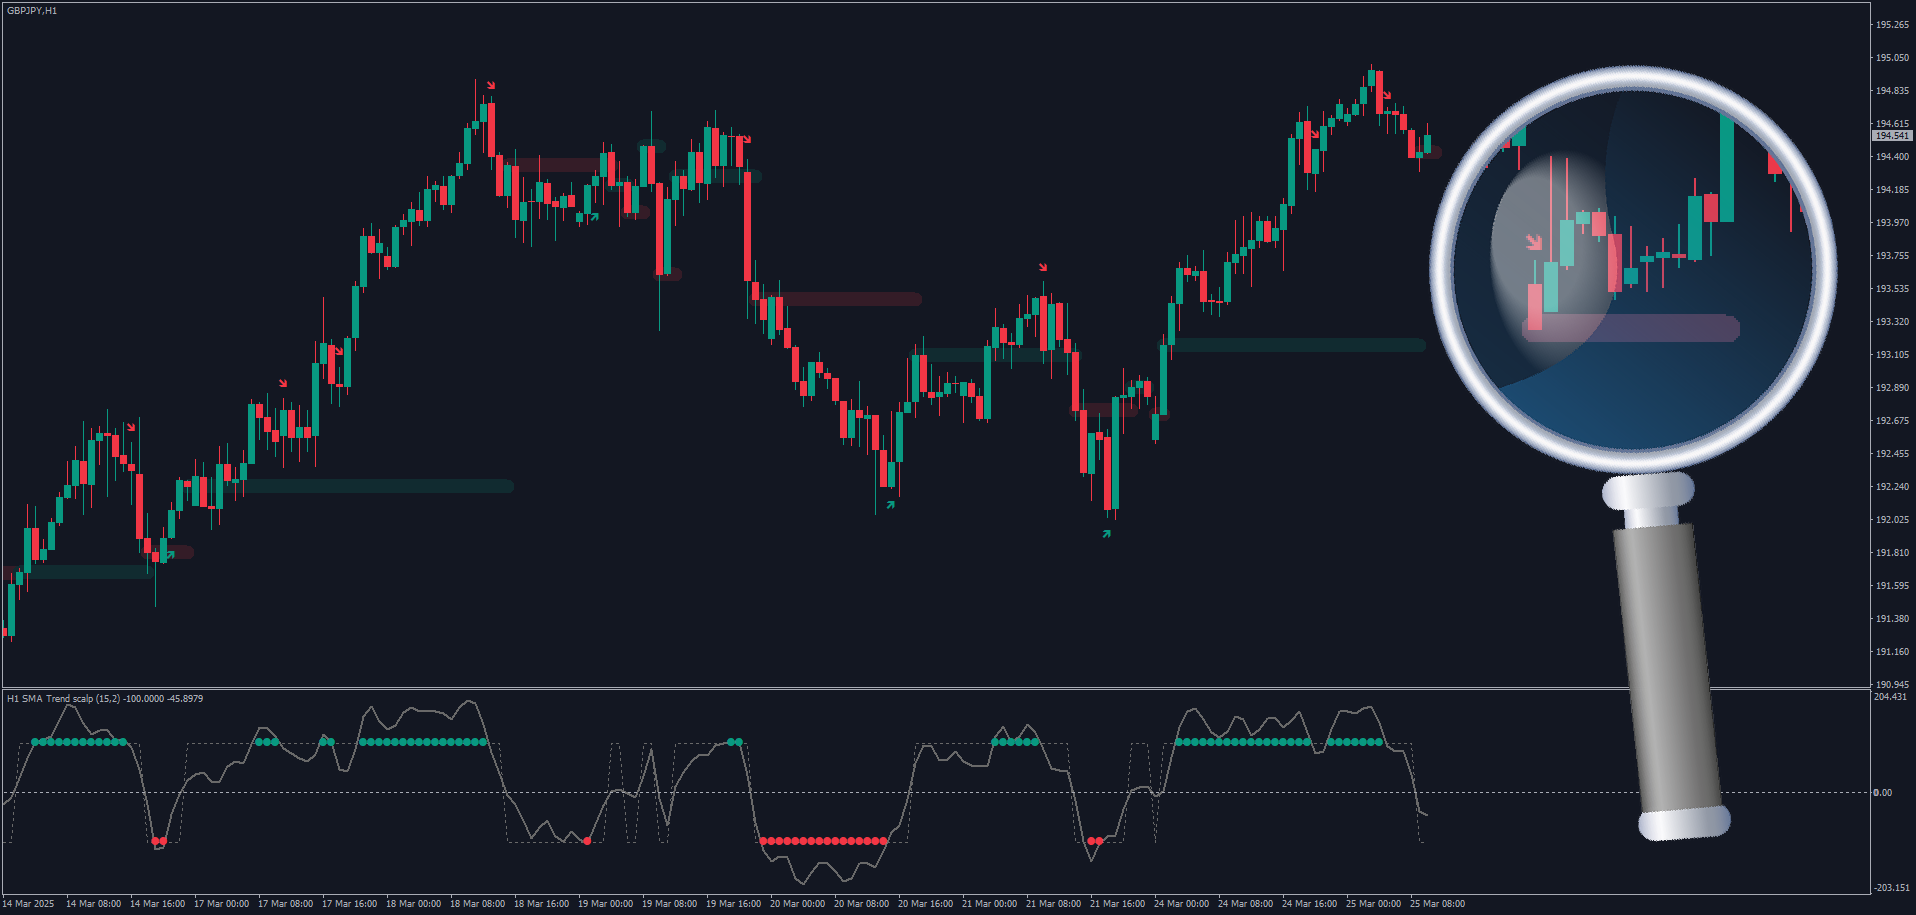Image resolution: width=1916 pixels, height=915 pixels.
Task: Select the highlighted current price tag 194.541
Action: [x=1892, y=136]
